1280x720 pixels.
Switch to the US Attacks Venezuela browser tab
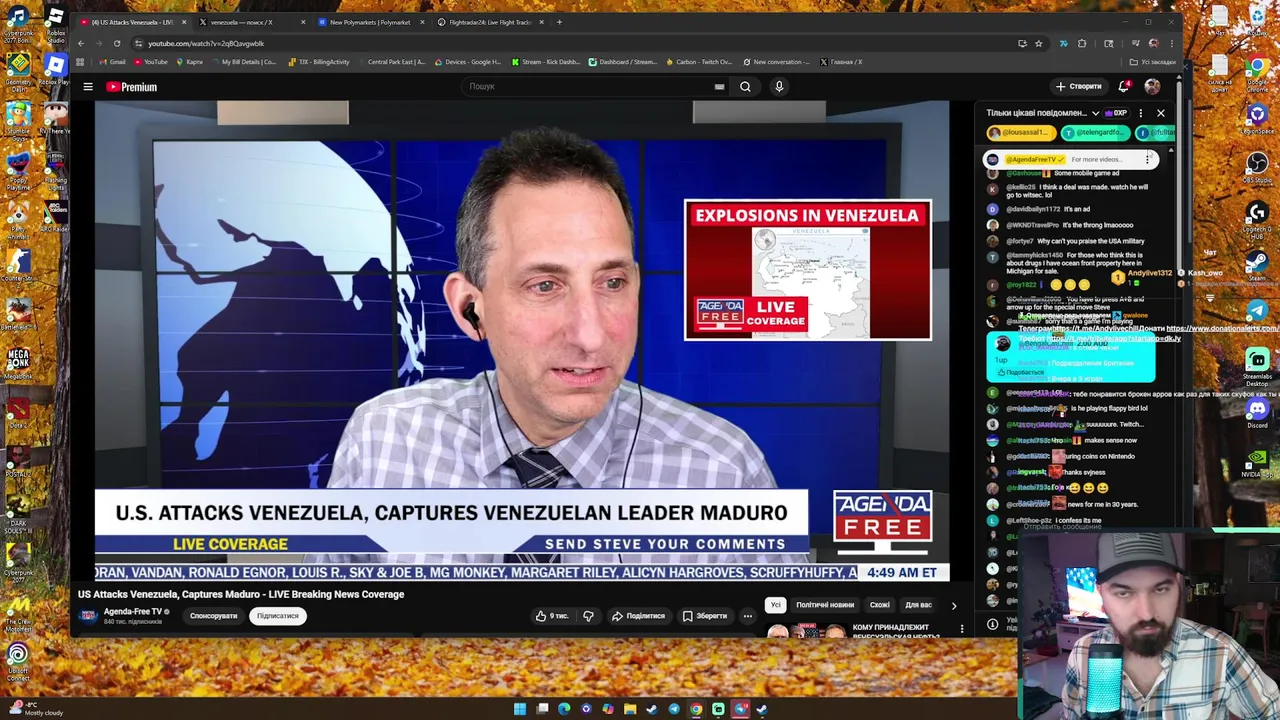[132, 22]
